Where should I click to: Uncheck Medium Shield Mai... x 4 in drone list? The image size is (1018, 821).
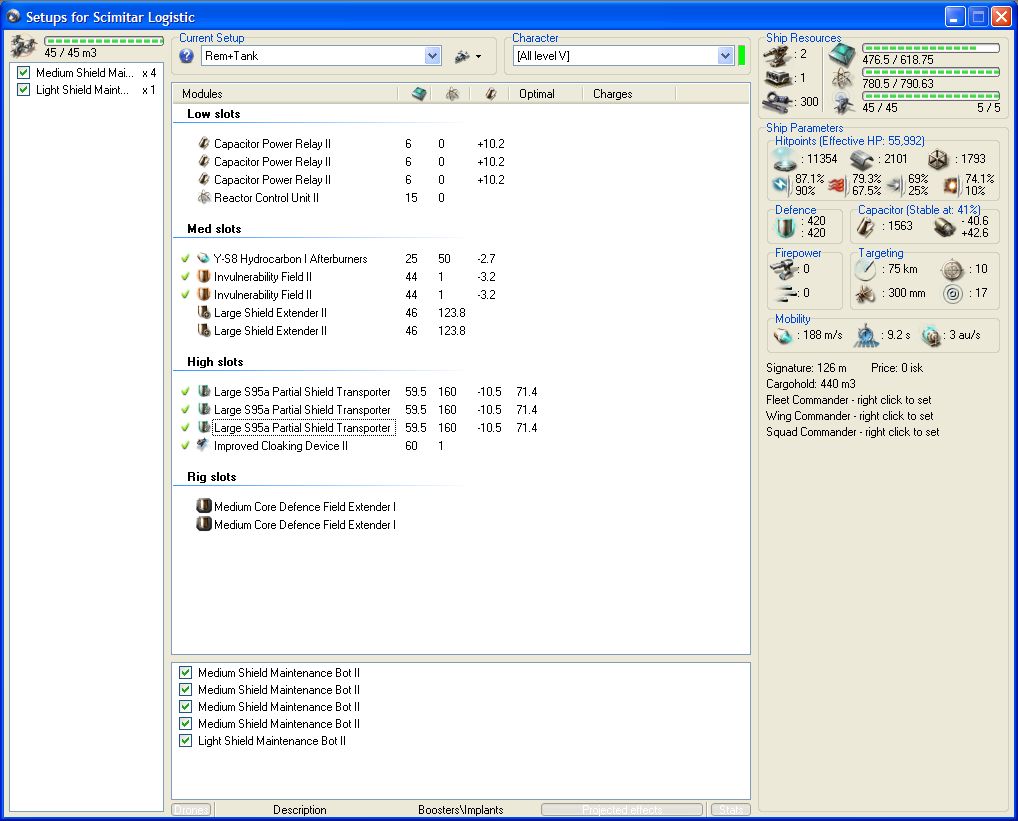click(x=23, y=73)
